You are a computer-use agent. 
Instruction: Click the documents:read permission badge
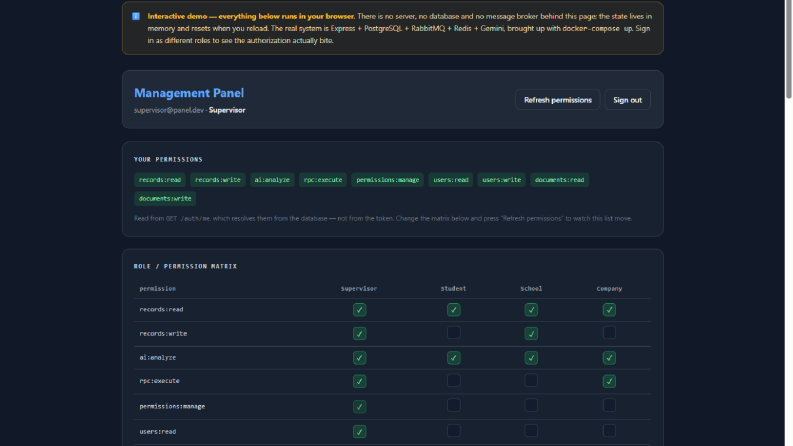point(559,180)
